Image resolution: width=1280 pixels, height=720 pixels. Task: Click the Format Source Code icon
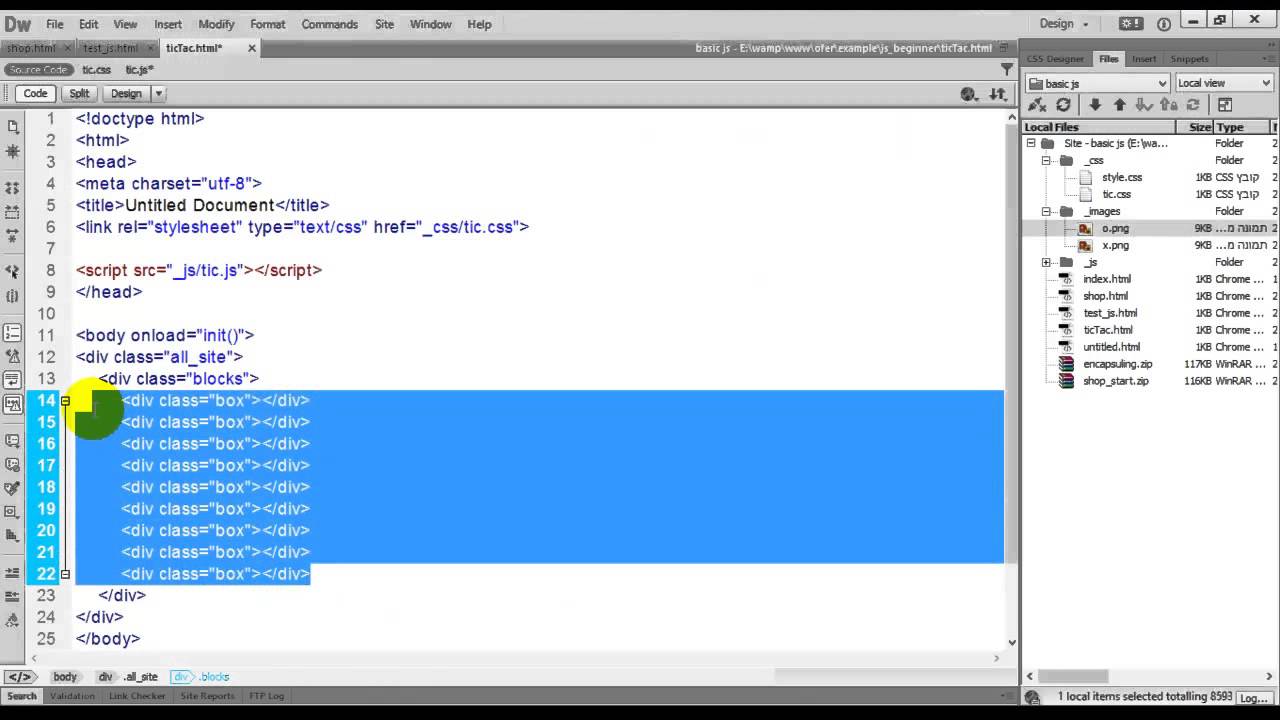click(x=13, y=620)
